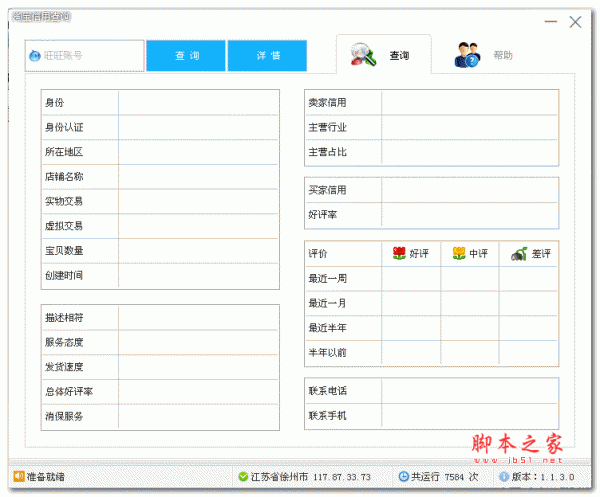Click the 好评 column header text
Screen dimensions: 600x497
[419, 254]
